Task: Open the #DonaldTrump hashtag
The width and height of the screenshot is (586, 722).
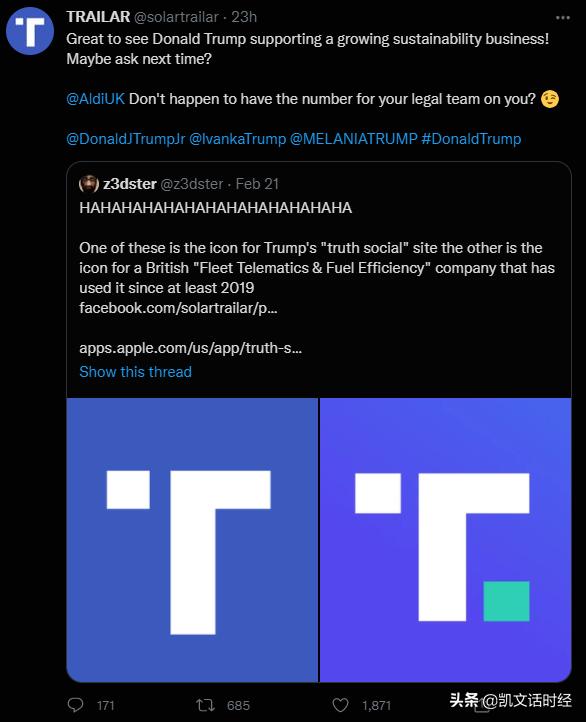Action: pyautogui.click(x=471, y=139)
